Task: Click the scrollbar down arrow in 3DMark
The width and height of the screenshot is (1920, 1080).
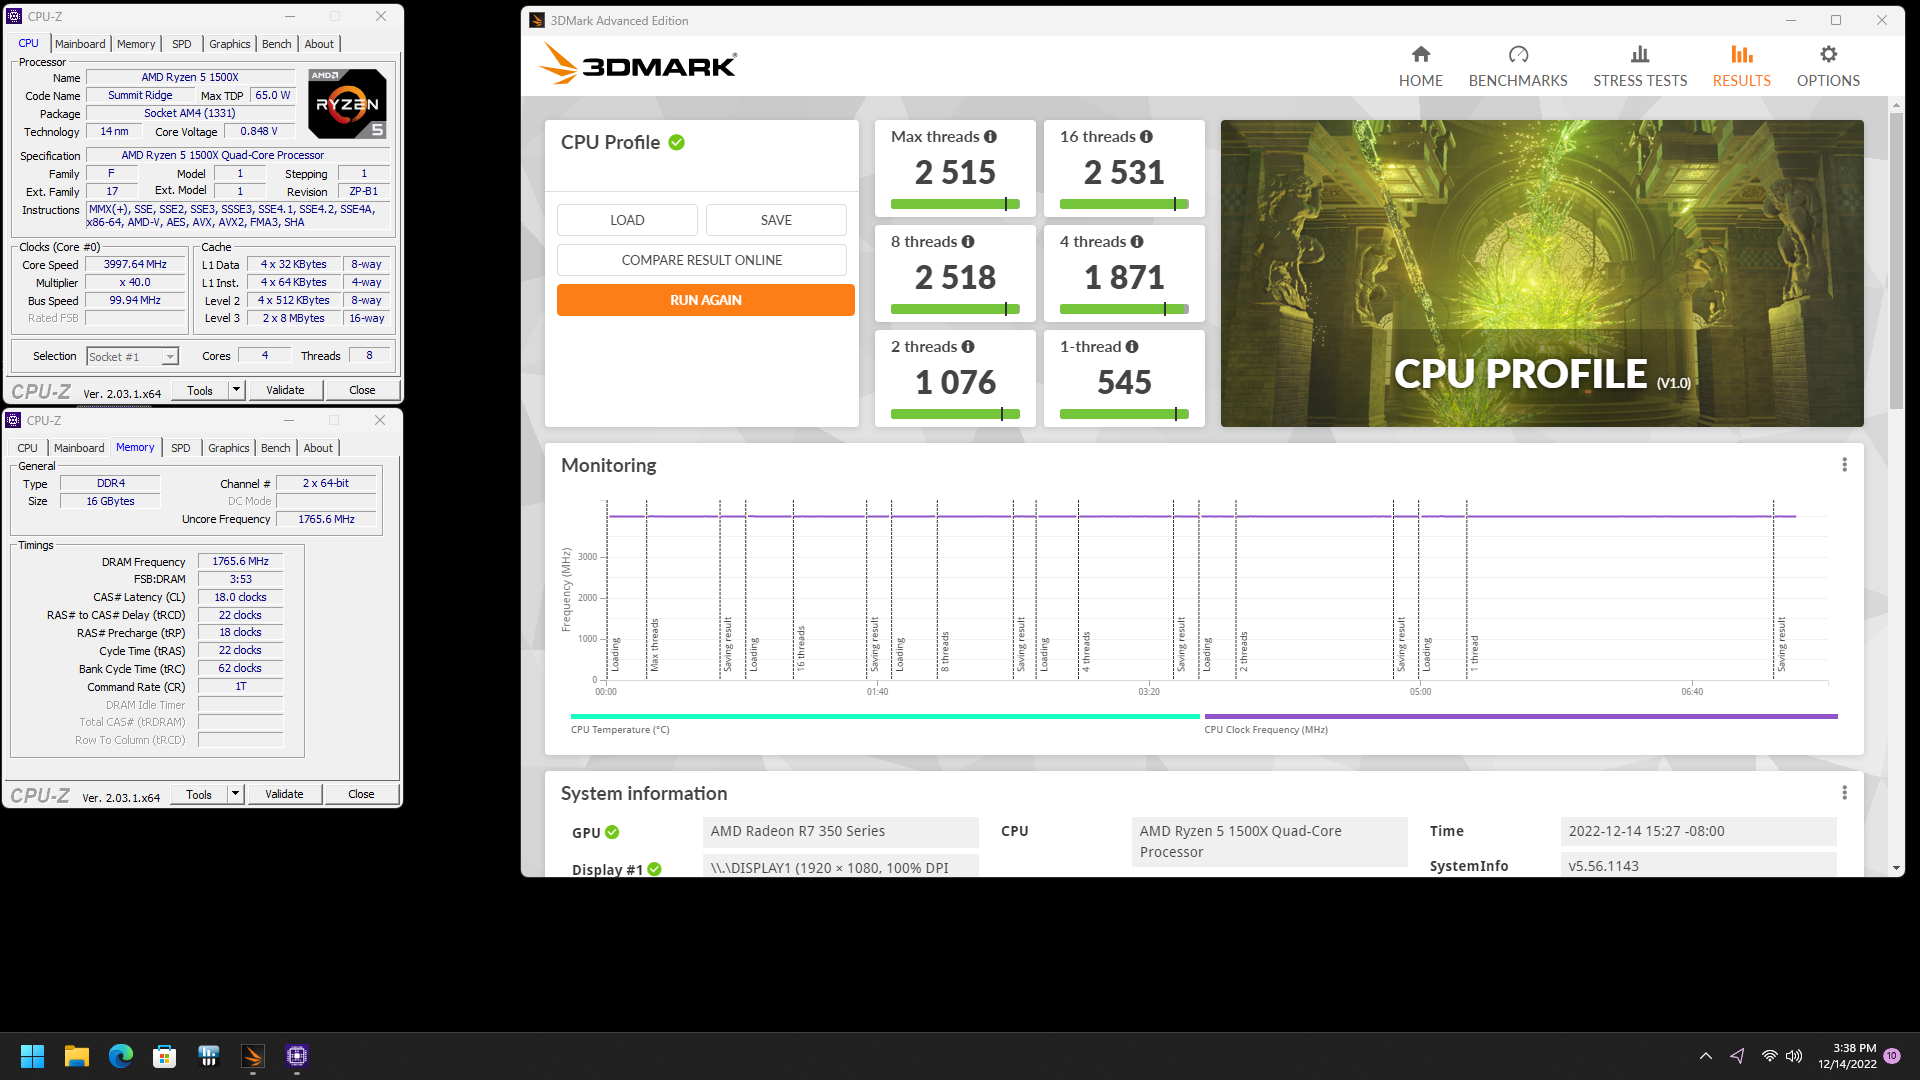Action: [x=1896, y=869]
